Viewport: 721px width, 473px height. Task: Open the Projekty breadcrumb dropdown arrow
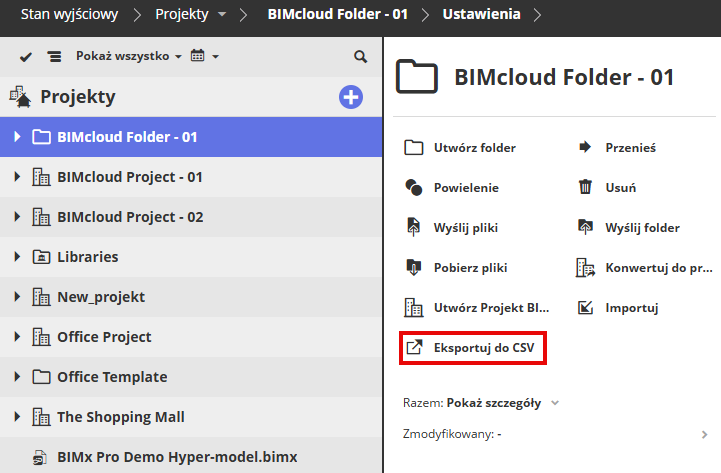[x=222, y=14]
